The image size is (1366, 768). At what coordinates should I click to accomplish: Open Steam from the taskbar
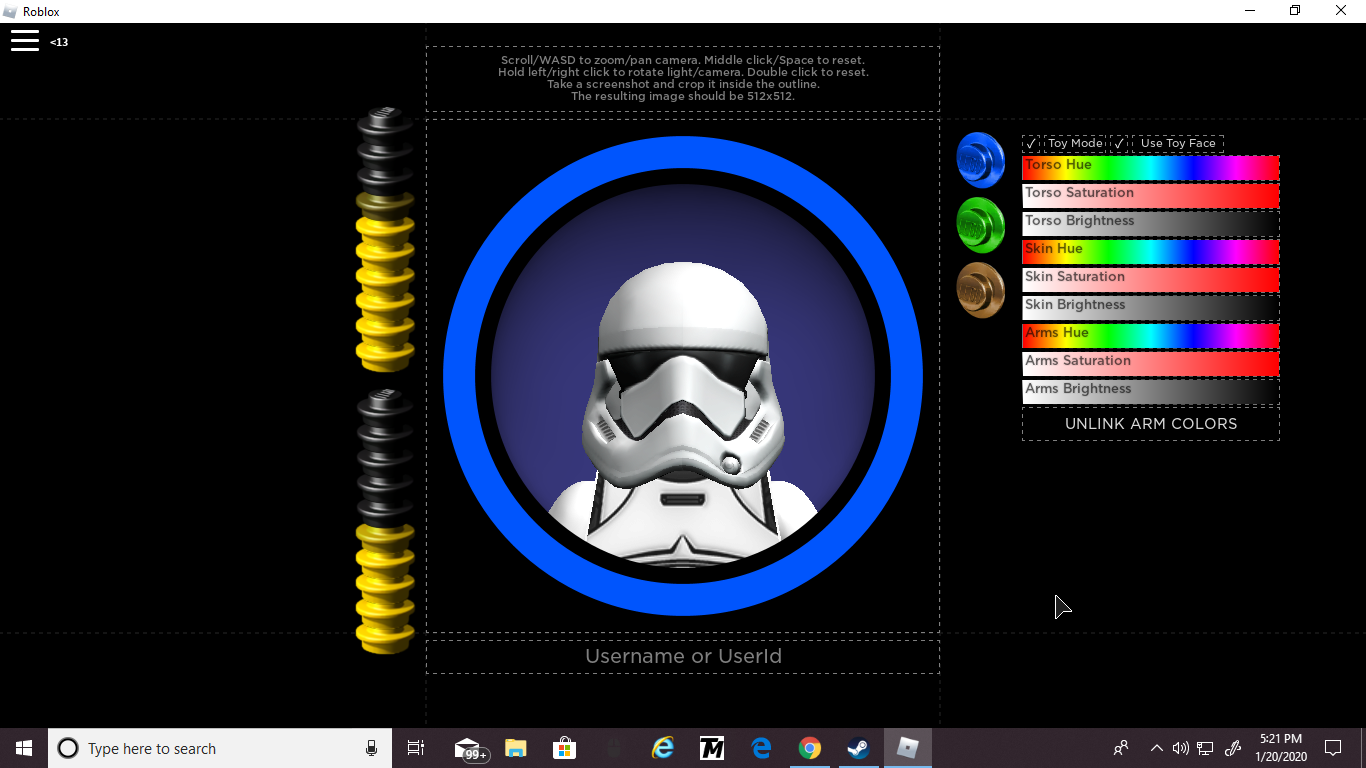coord(858,748)
